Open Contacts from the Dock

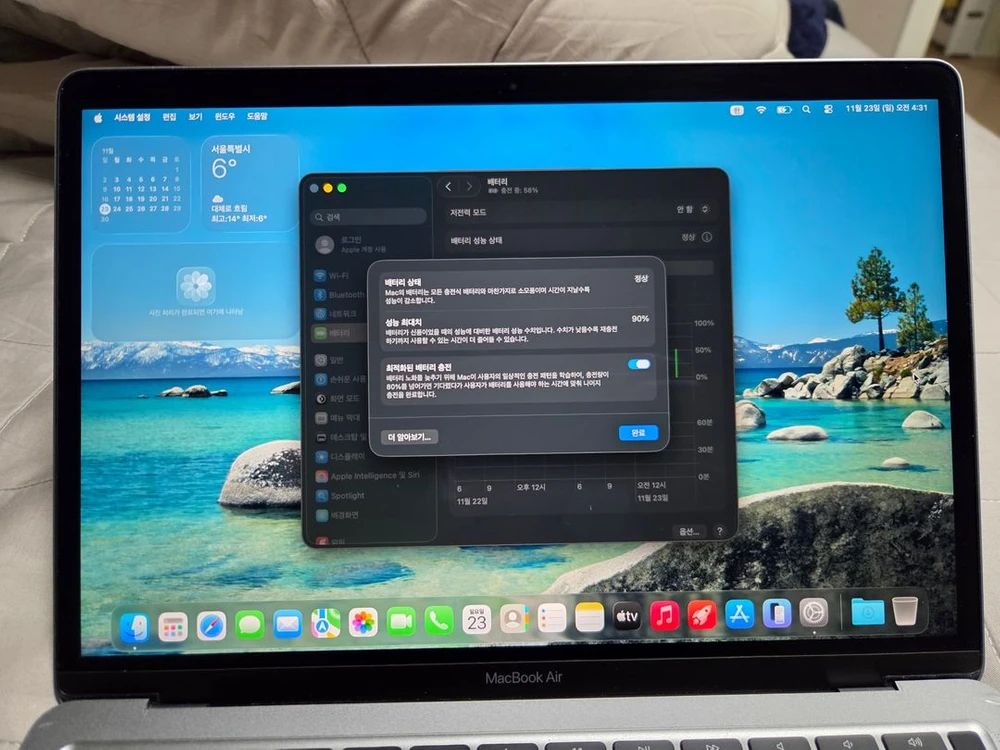(514, 619)
